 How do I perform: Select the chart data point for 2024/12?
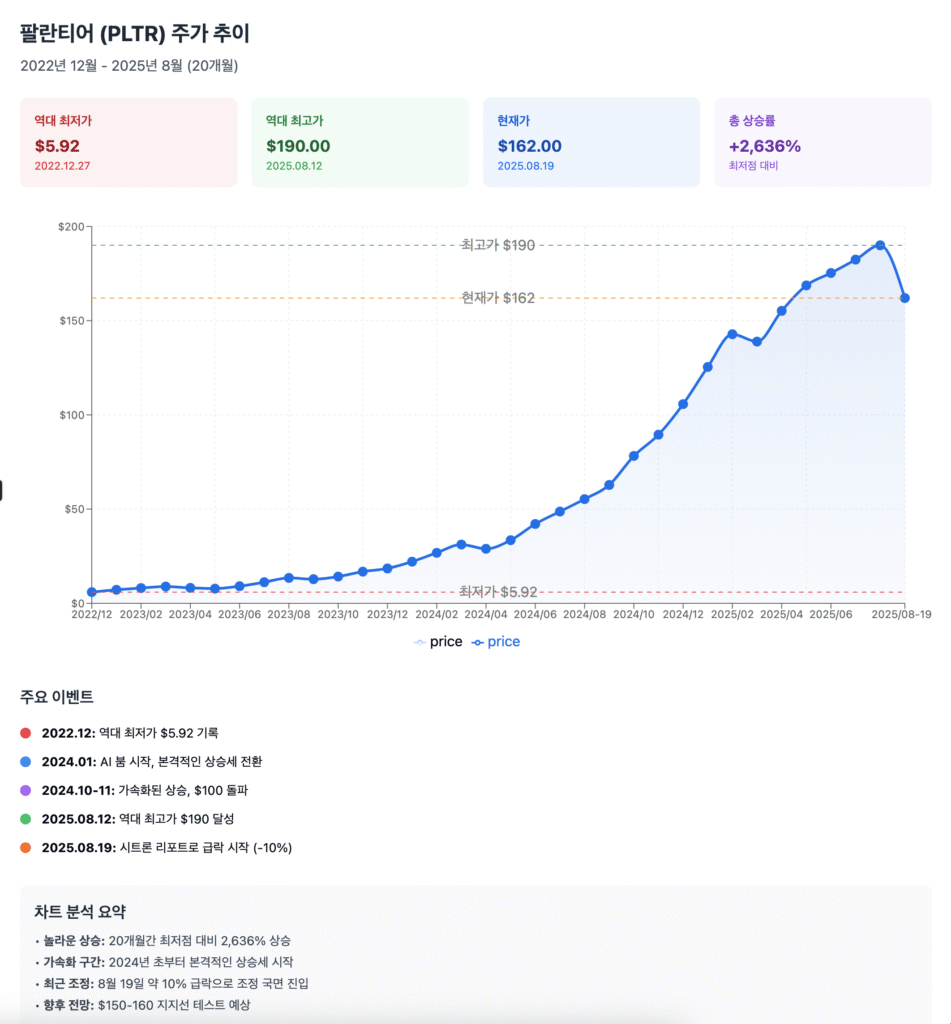(683, 404)
